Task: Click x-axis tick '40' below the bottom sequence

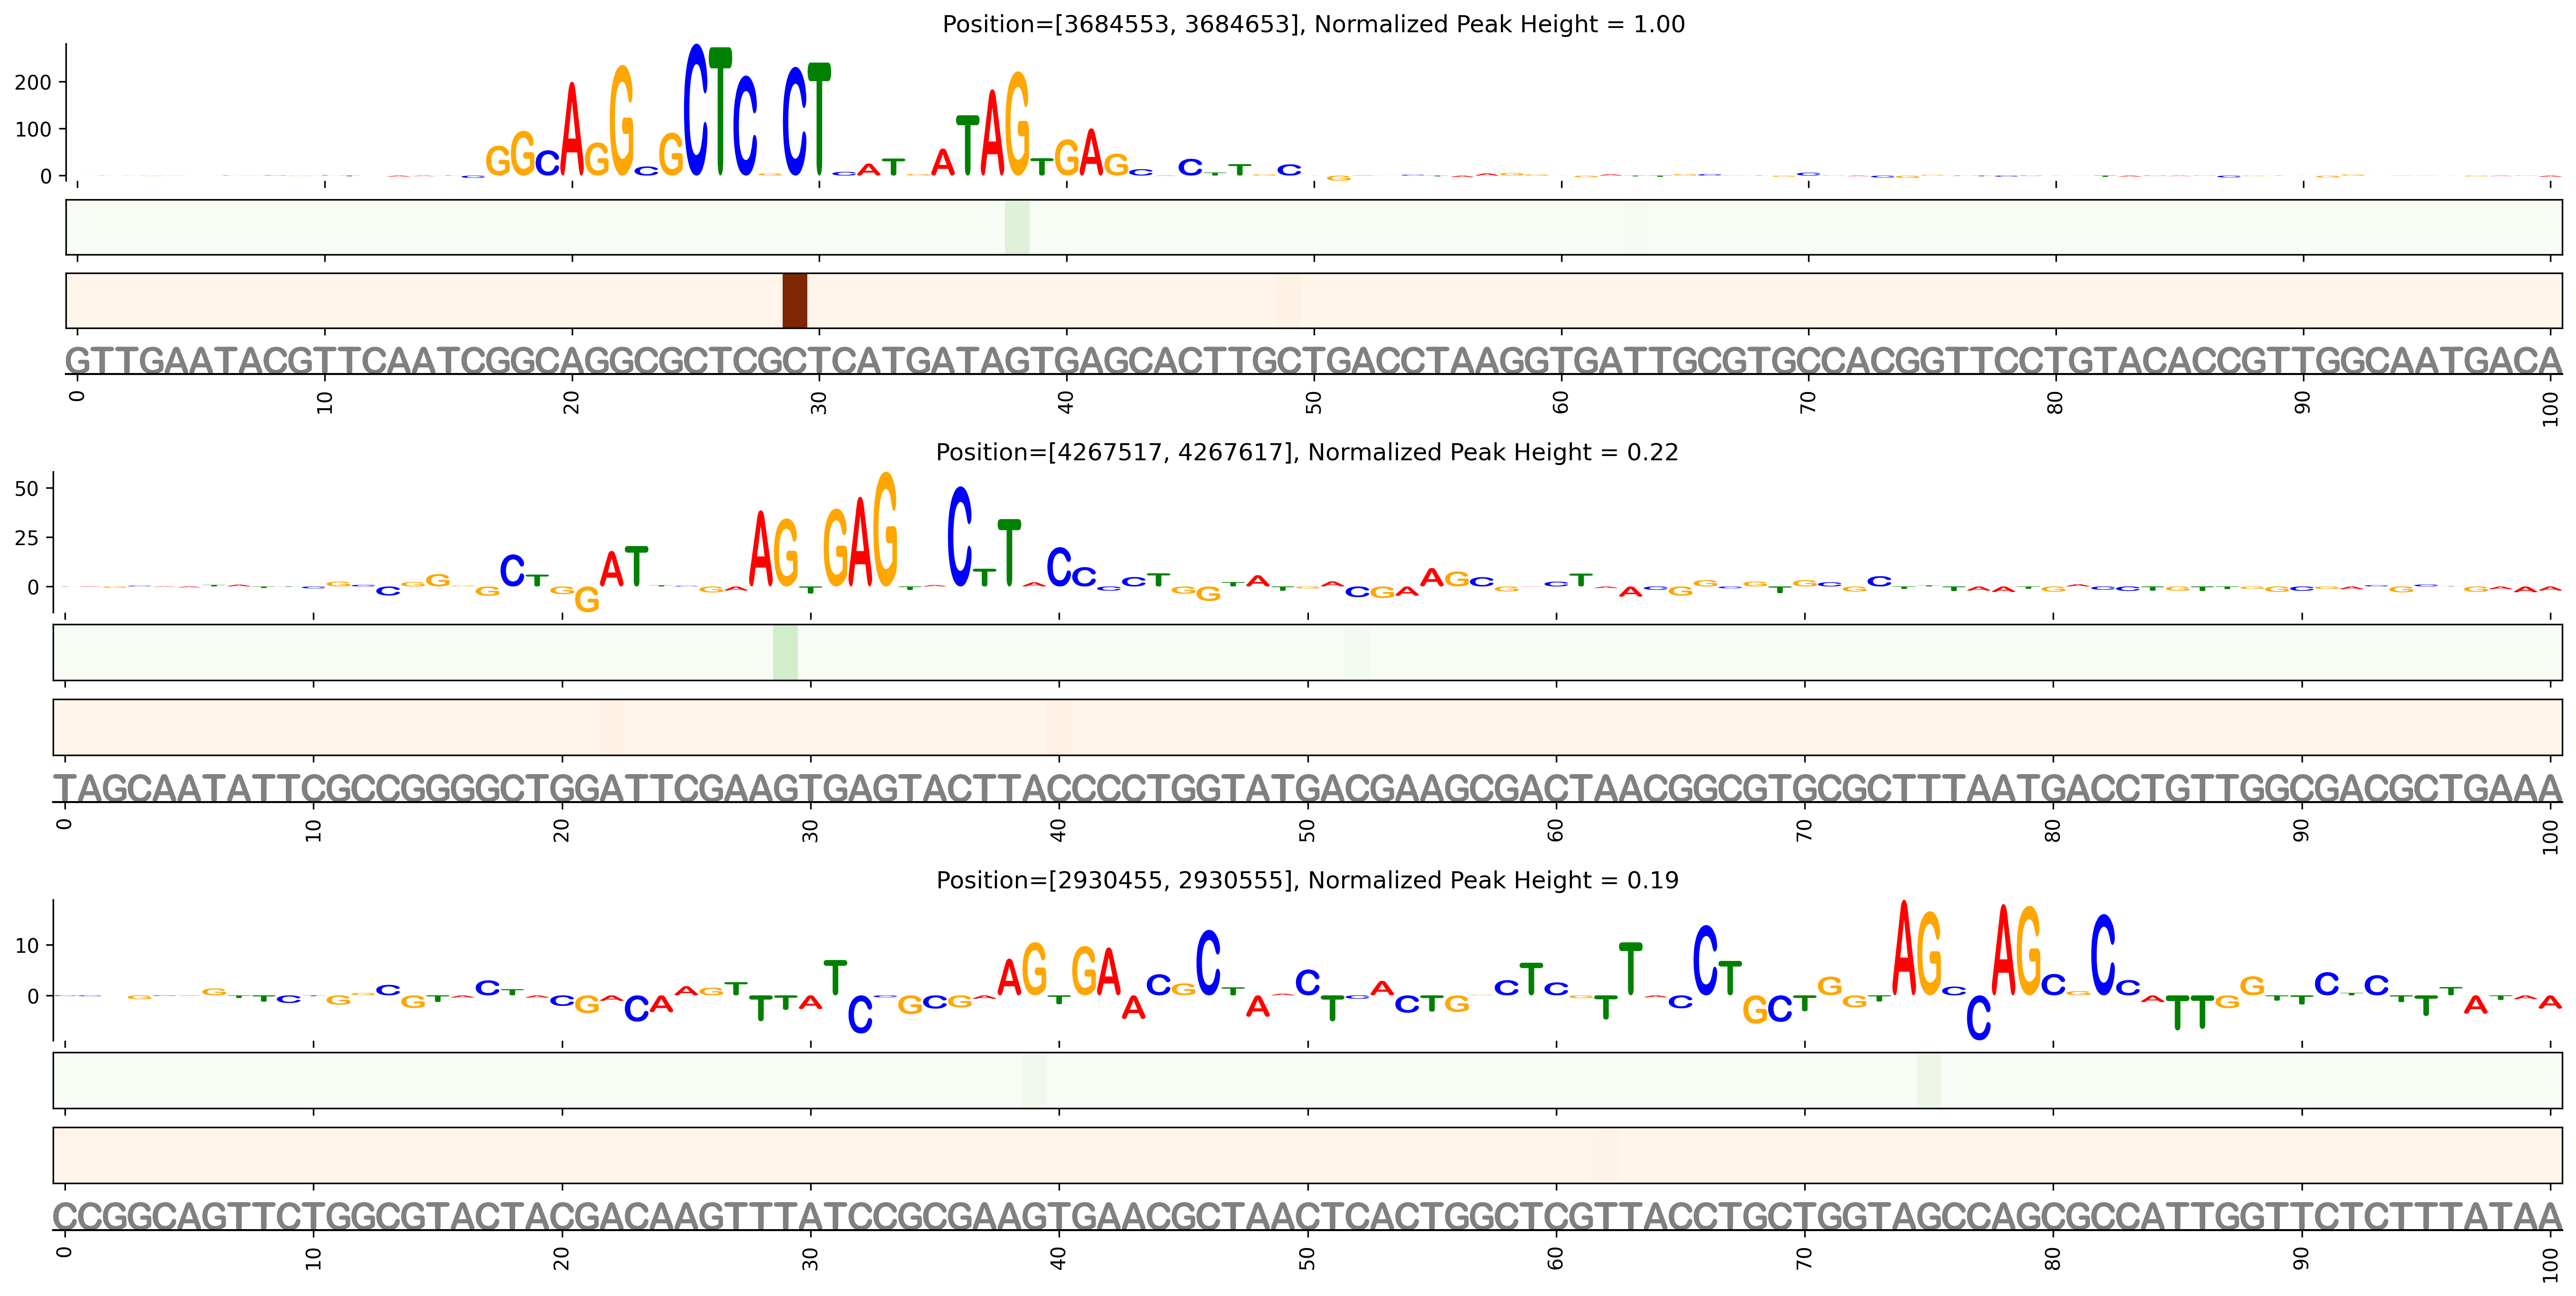Action: 1059,1258
